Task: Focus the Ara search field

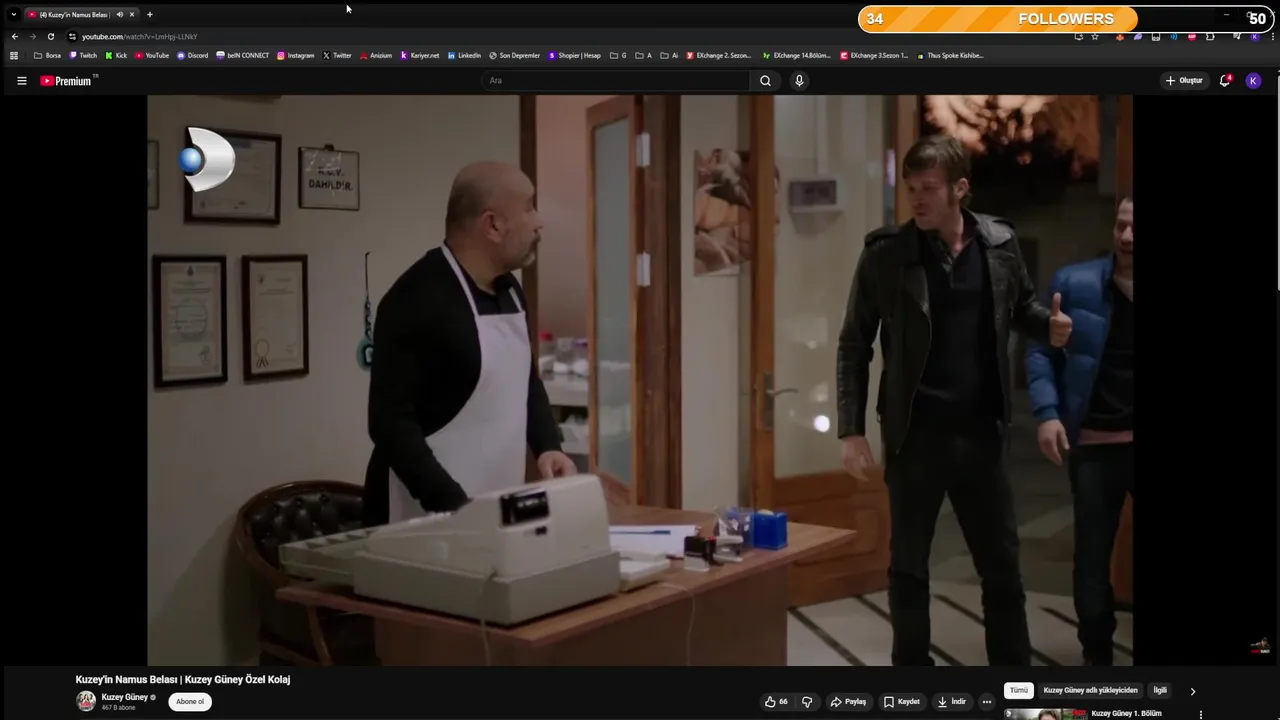Action: point(615,81)
